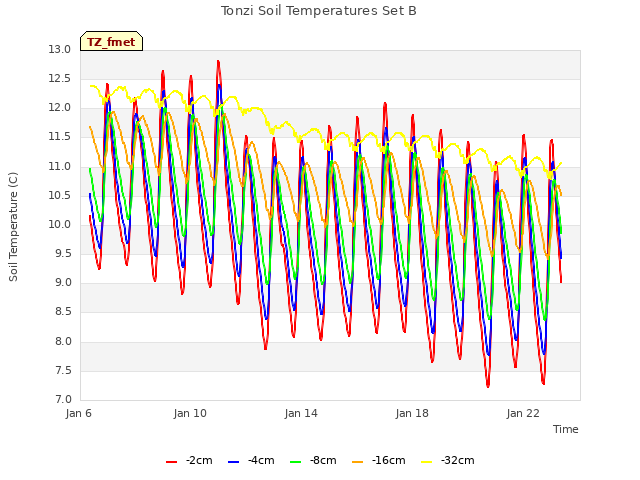The height and width of the screenshot is (480, 640).
Task: Click the start of the yellow -32cm line
Action: (x=91, y=86)
